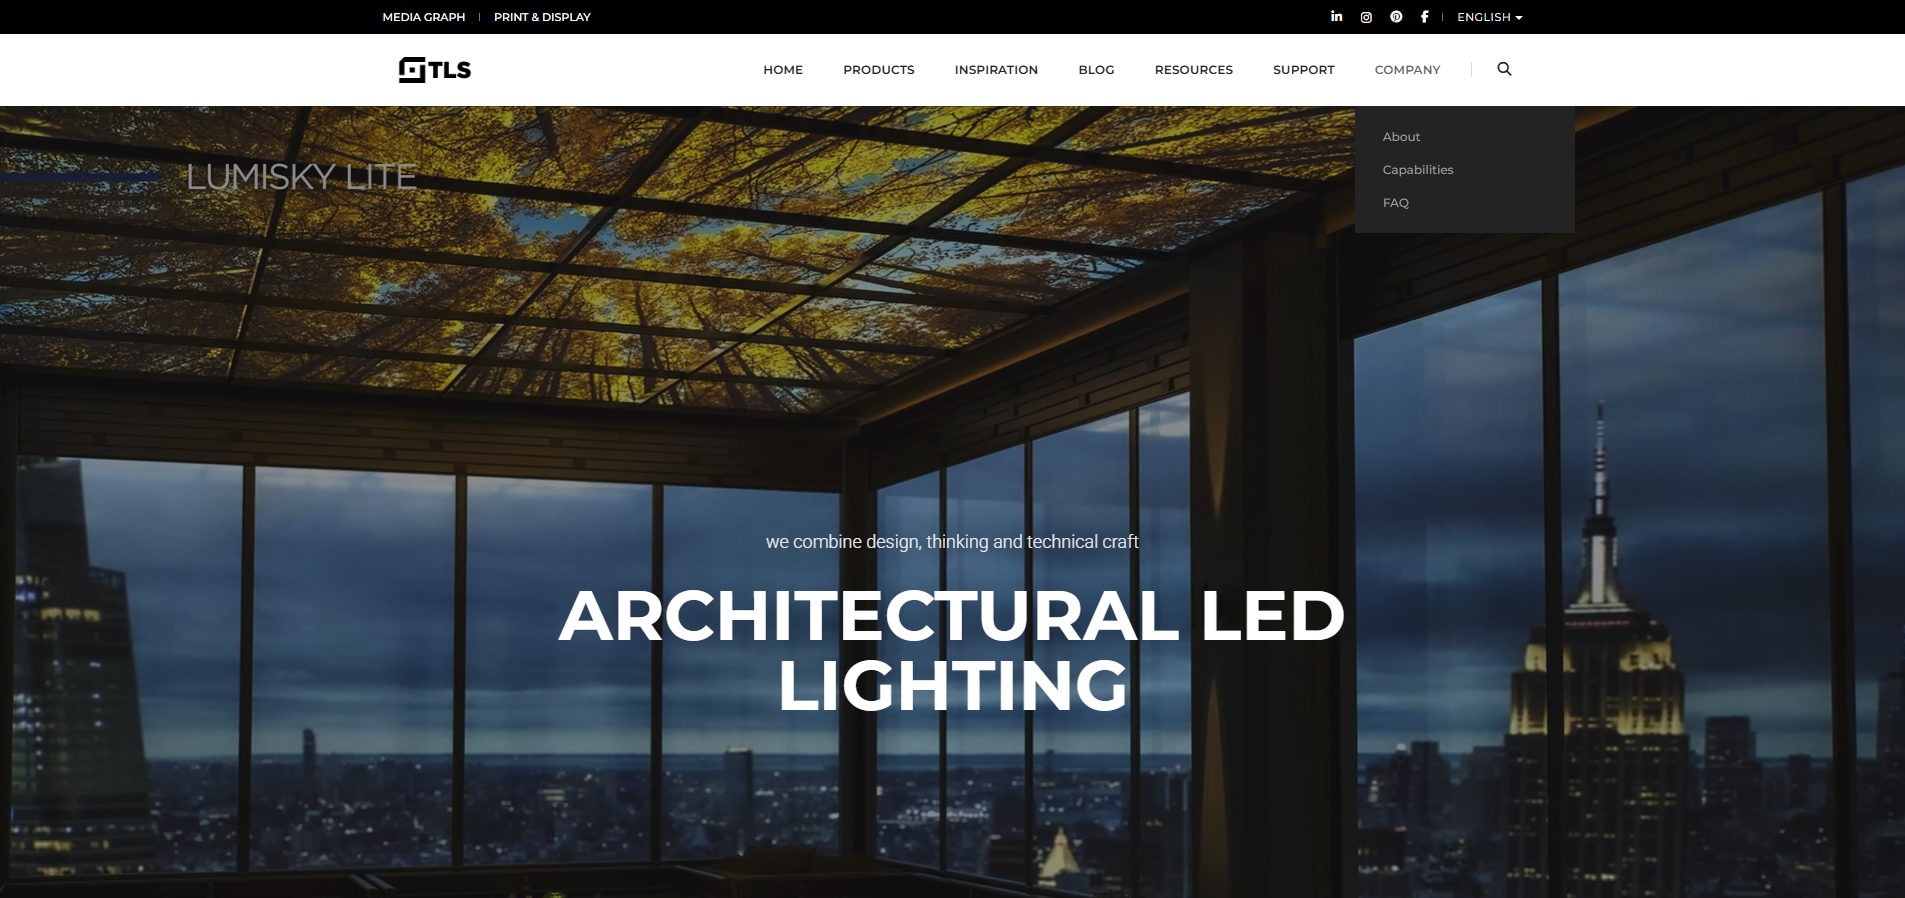Image resolution: width=1905 pixels, height=898 pixels.
Task: Click the Architectural LED Lighting headline
Action: tap(952, 650)
